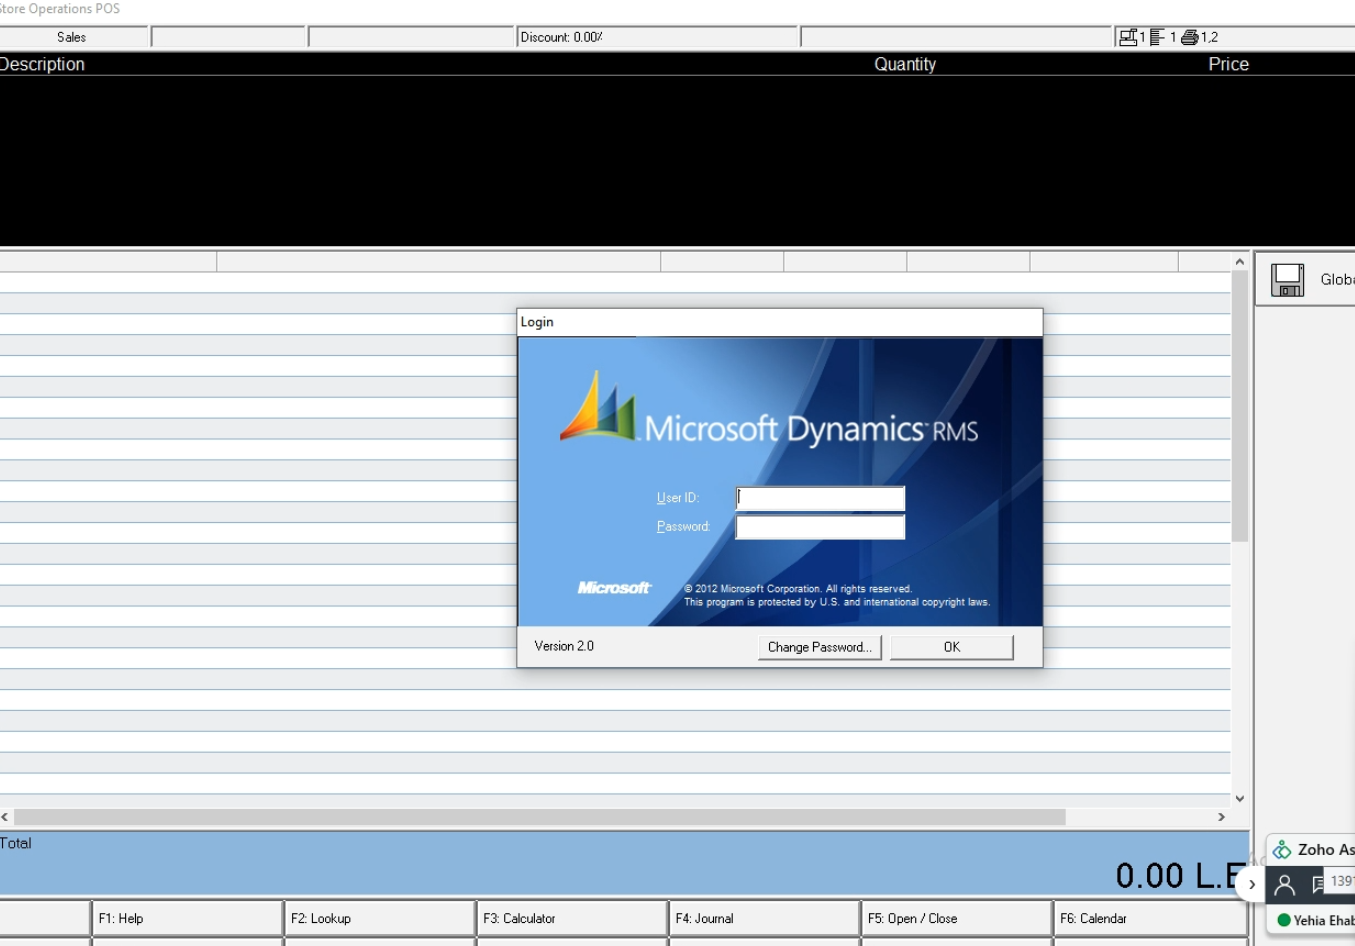Click the User ID label
Image resolution: width=1355 pixels, height=946 pixels.
pyautogui.click(x=677, y=498)
